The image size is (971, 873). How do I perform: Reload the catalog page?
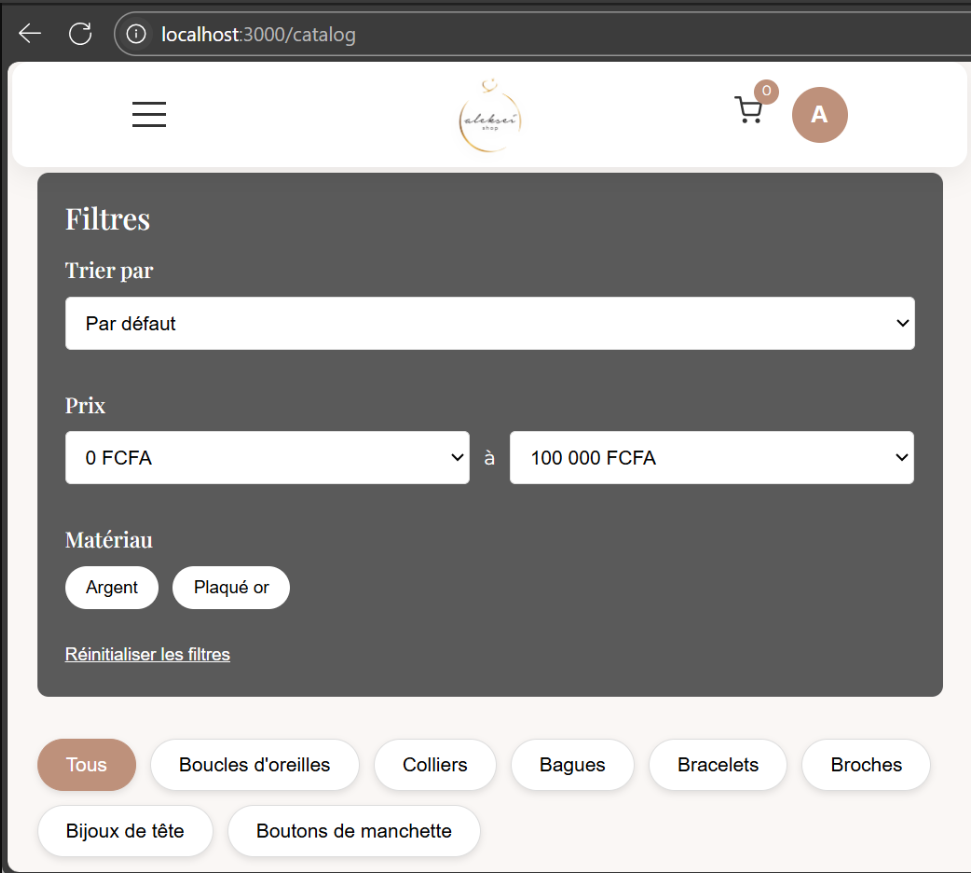(80, 34)
